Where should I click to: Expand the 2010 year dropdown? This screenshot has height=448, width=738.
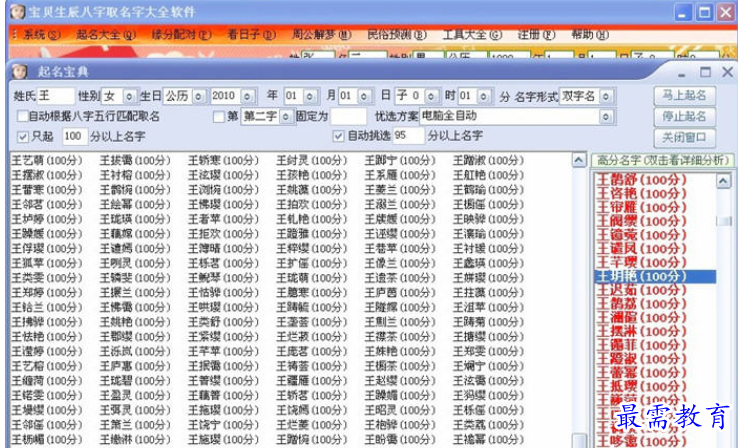248,96
